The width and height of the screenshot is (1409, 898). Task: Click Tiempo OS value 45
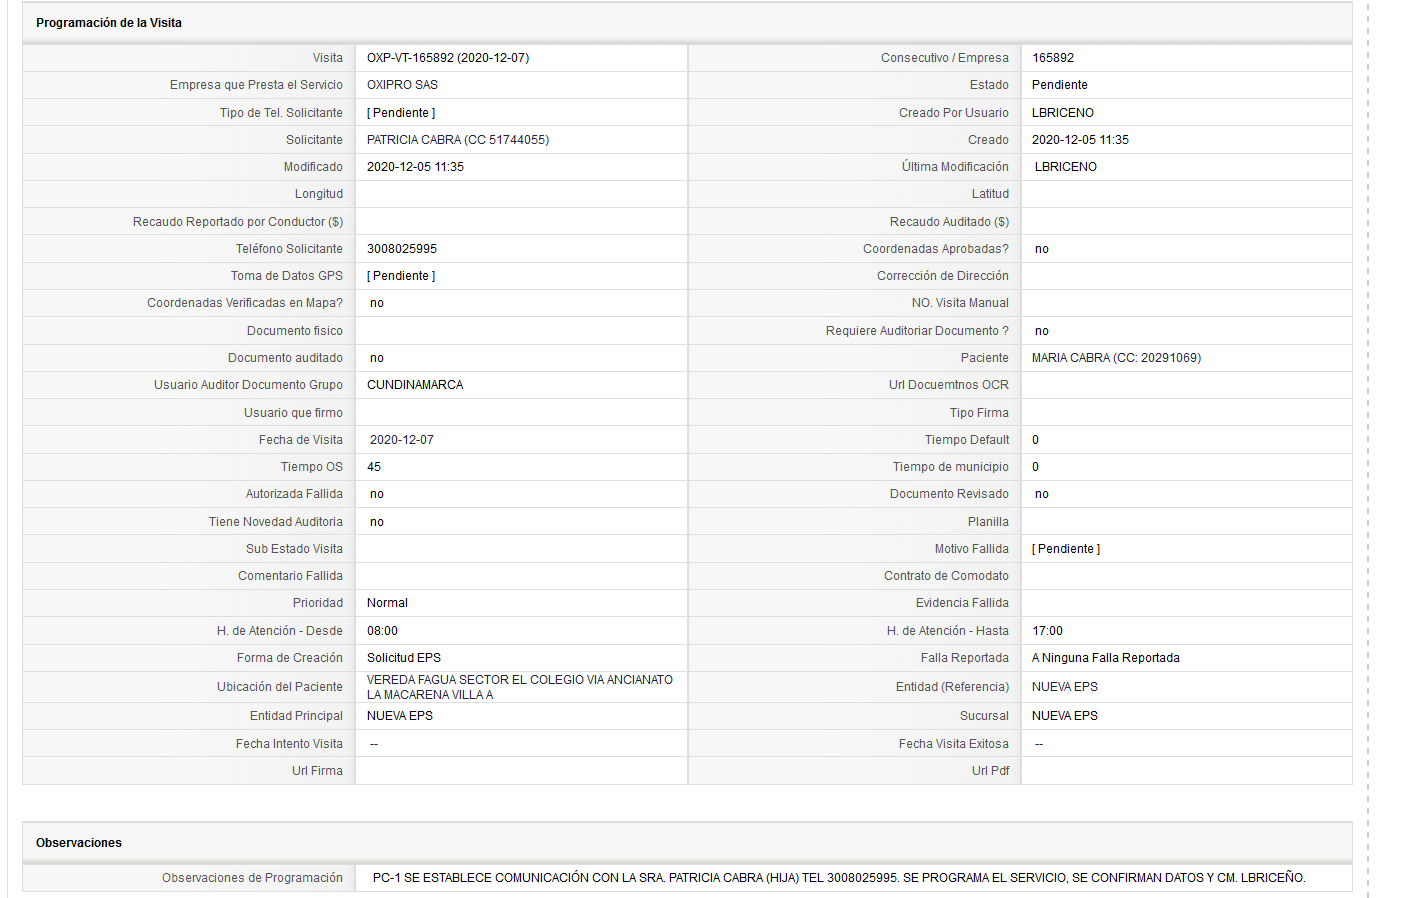pos(374,467)
